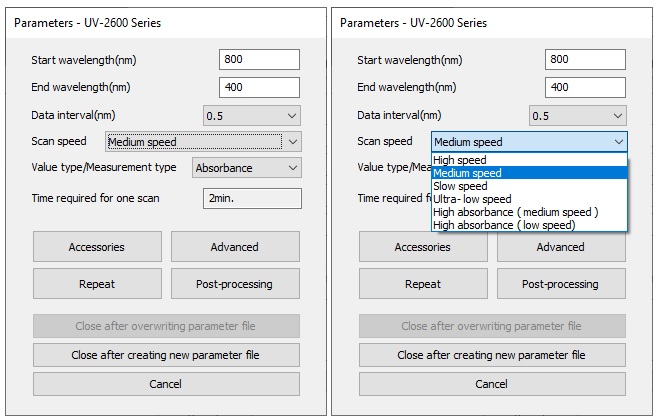Select High absorbance (low speed) option

coord(529,225)
